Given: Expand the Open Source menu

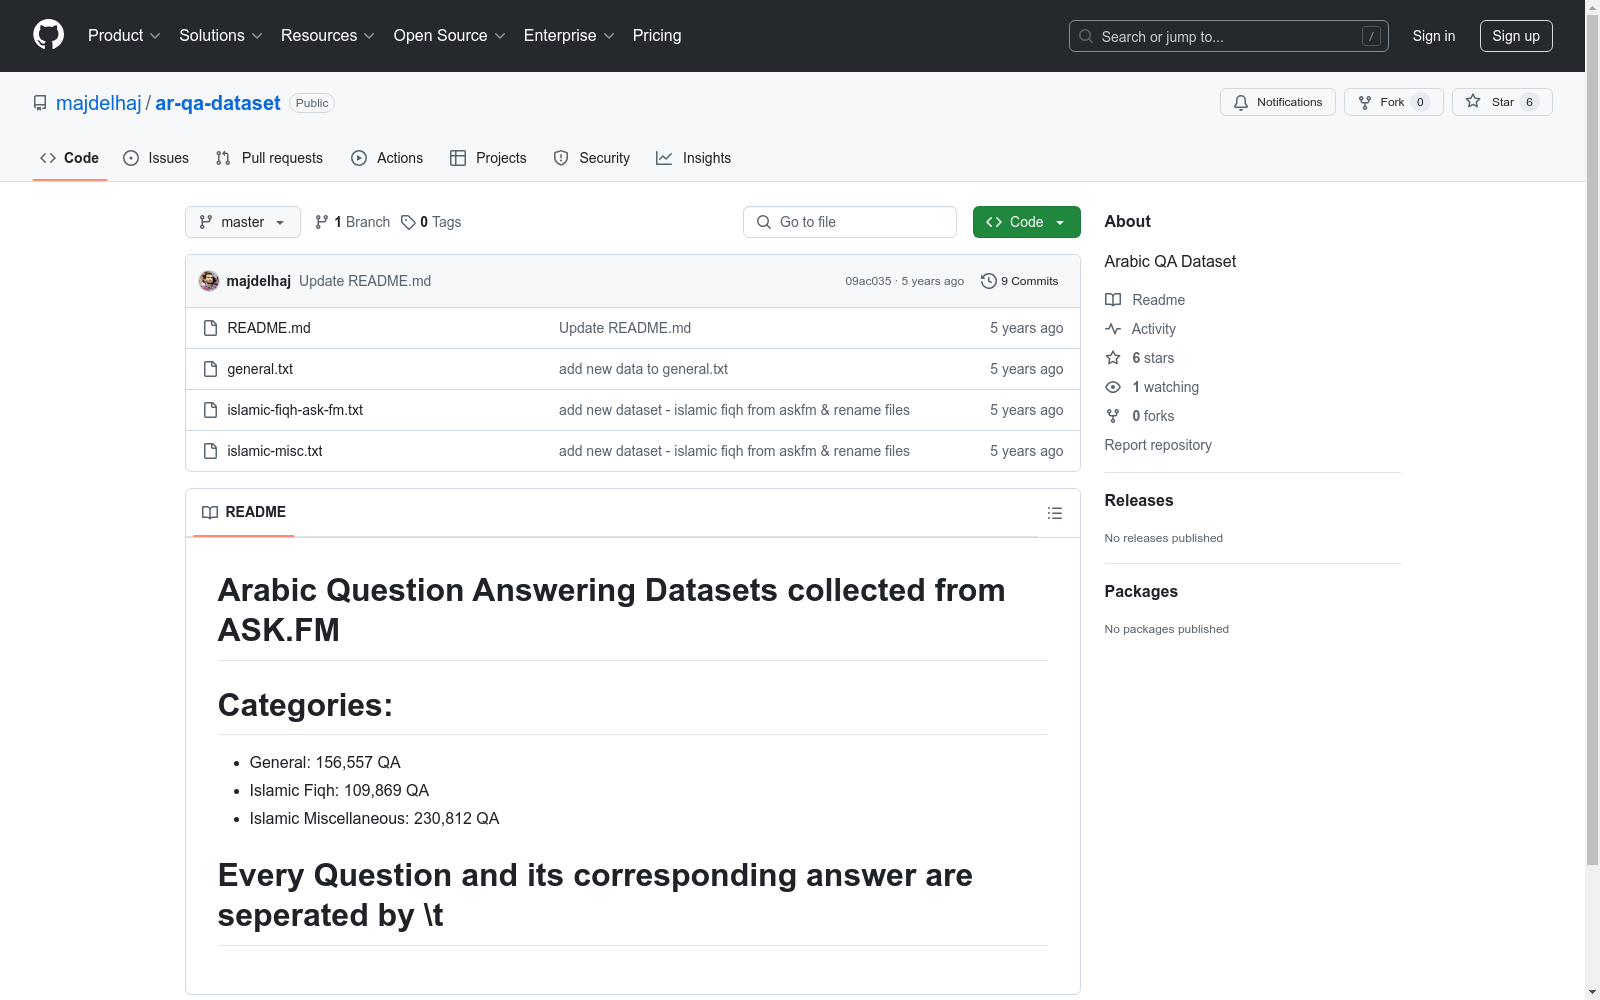Looking at the screenshot, I should (450, 36).
